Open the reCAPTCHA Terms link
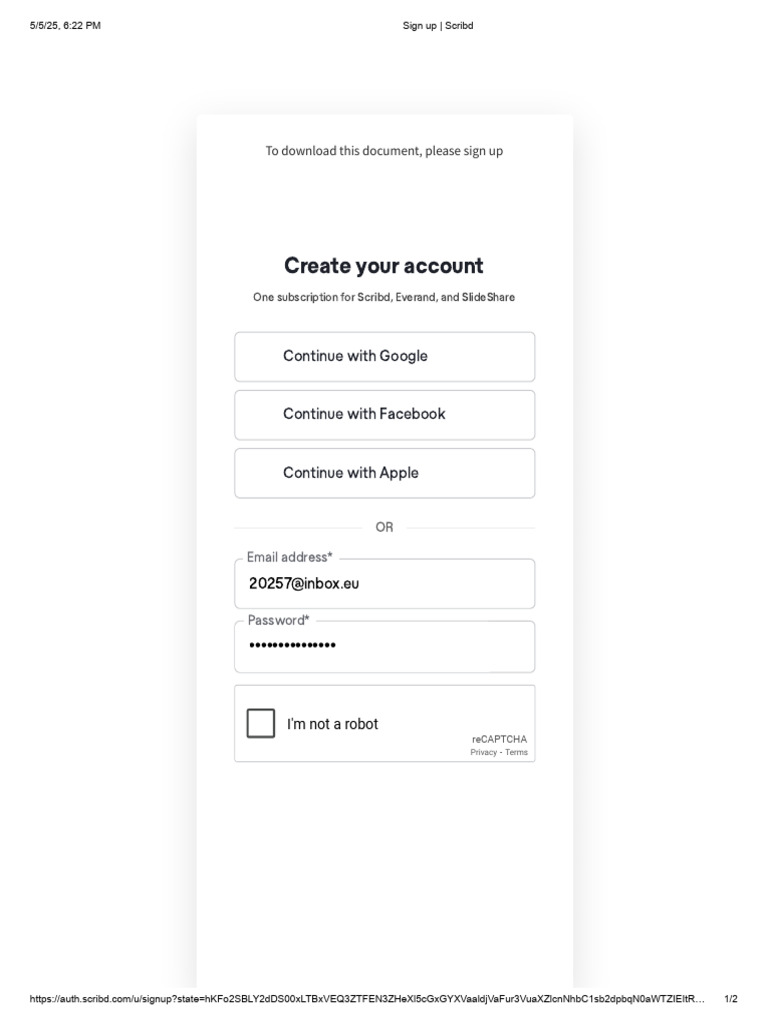This screenshot has width=768, height=1024. 516,752
